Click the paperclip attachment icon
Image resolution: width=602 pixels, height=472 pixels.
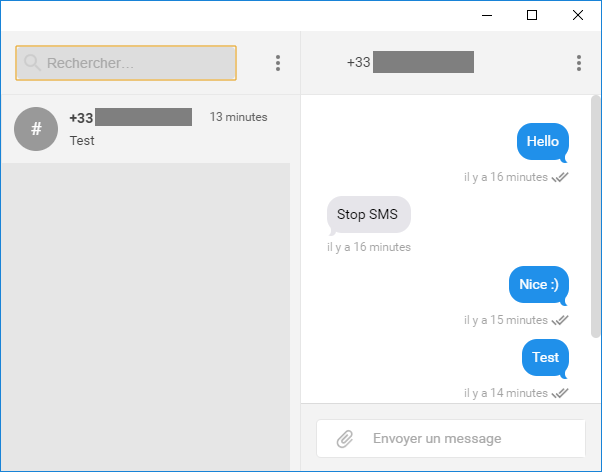coord(345,439)
